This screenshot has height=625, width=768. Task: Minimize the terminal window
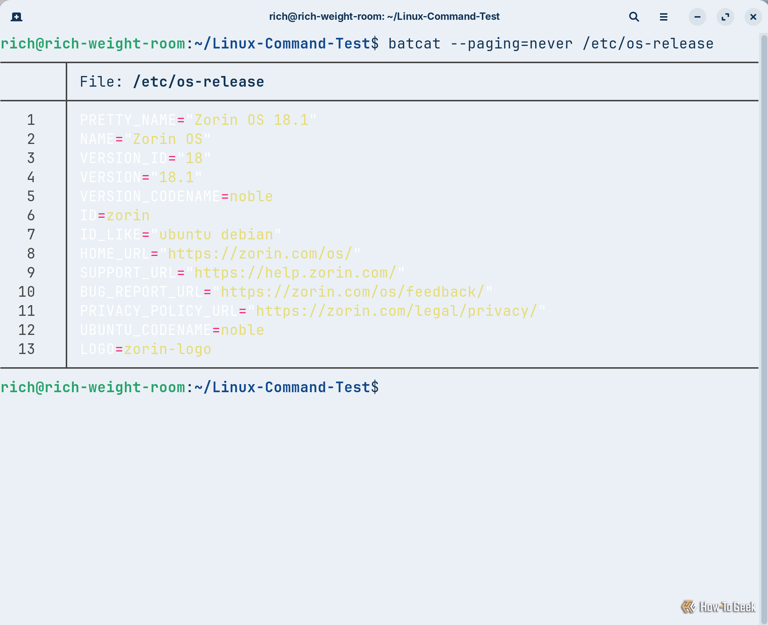click(x=697, y=17)
